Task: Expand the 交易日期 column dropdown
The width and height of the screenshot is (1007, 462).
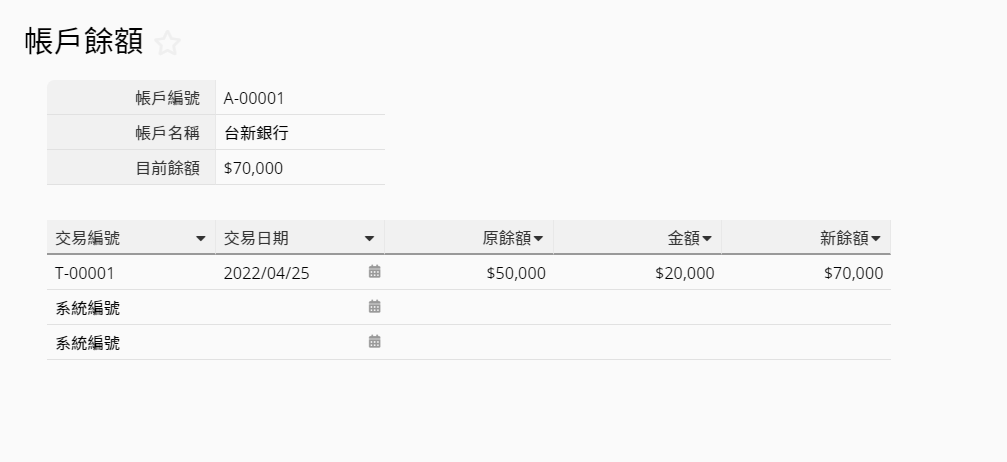Action: [369, 239]
